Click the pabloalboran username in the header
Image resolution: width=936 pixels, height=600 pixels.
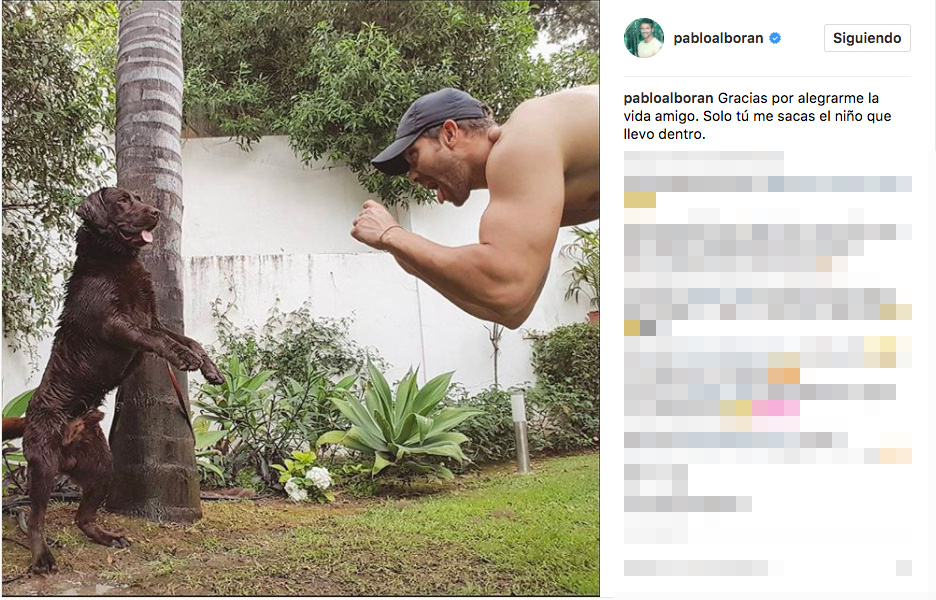point(718,38)
